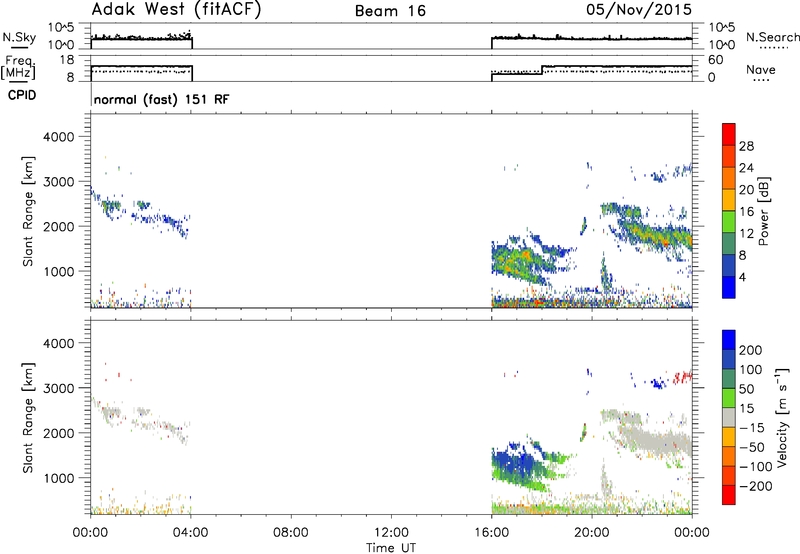Click the 'Slant Range [km]' label of power panel
Viewport: 800px width, 554px height.
[x=28, y=211]
